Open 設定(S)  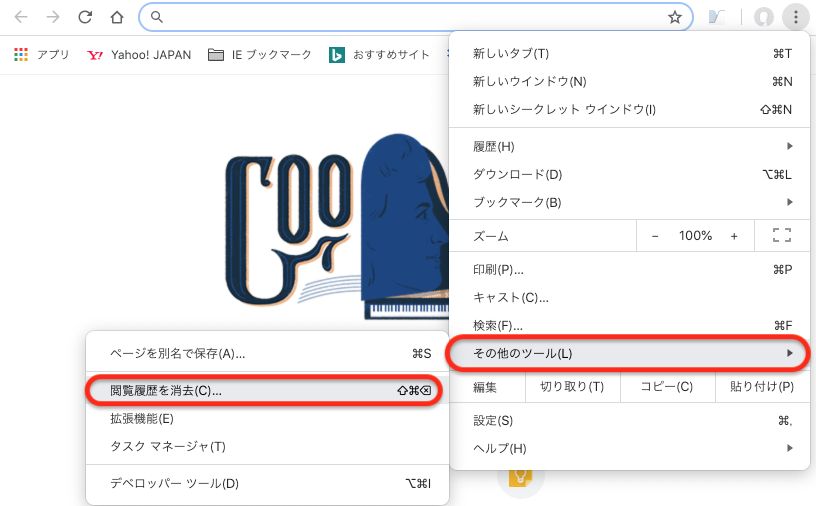pos(632,421)
